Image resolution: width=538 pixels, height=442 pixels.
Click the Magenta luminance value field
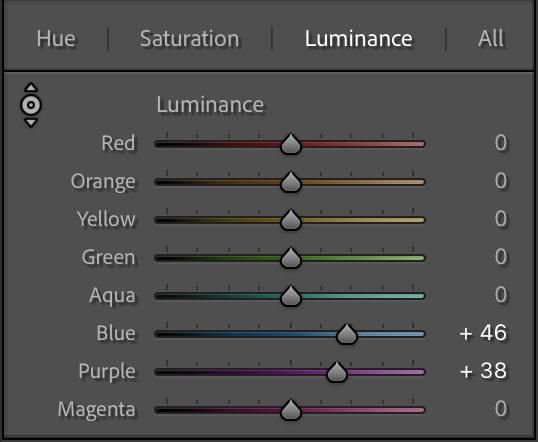[x=501, y=409]
